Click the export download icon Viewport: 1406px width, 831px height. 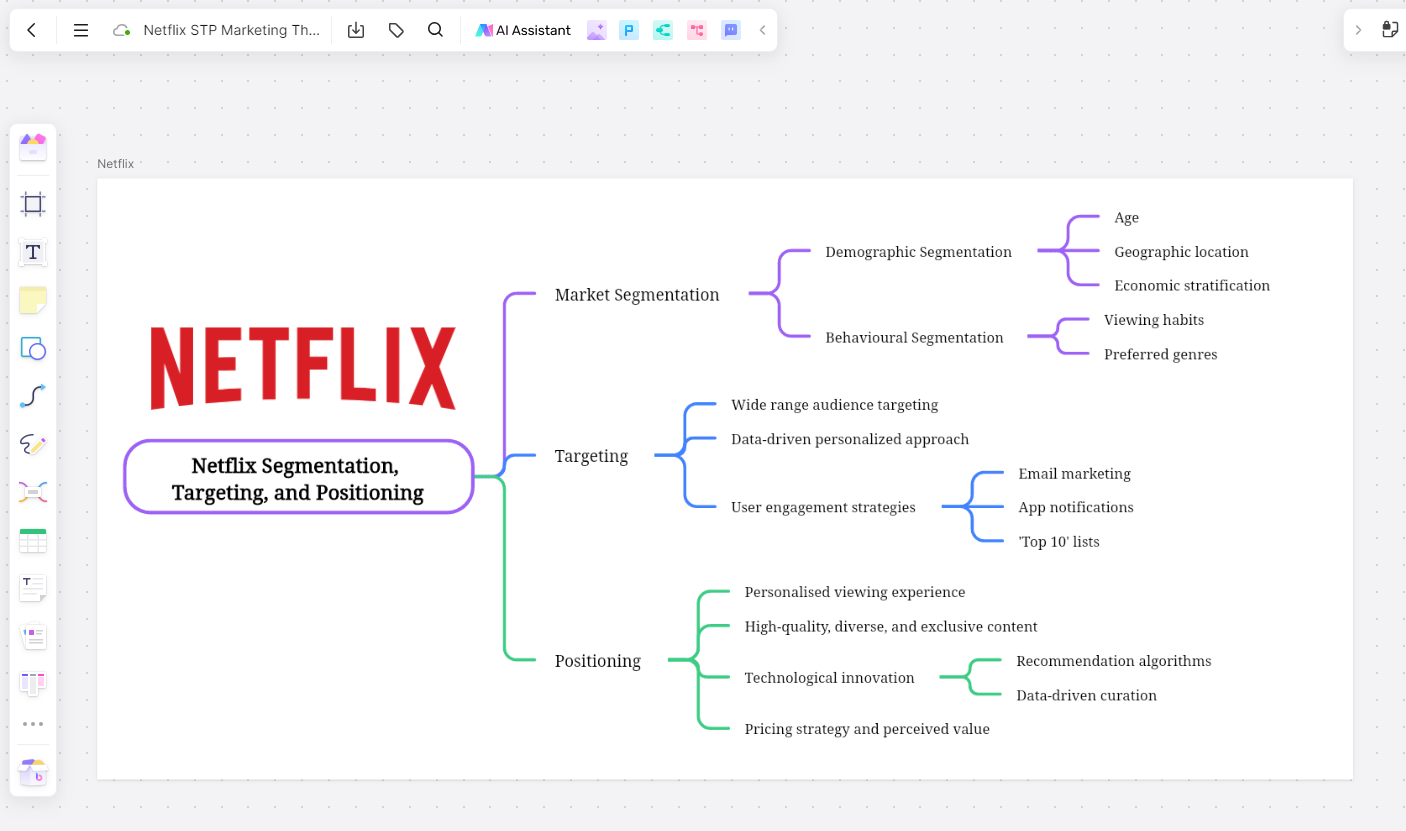click(356, 30)
